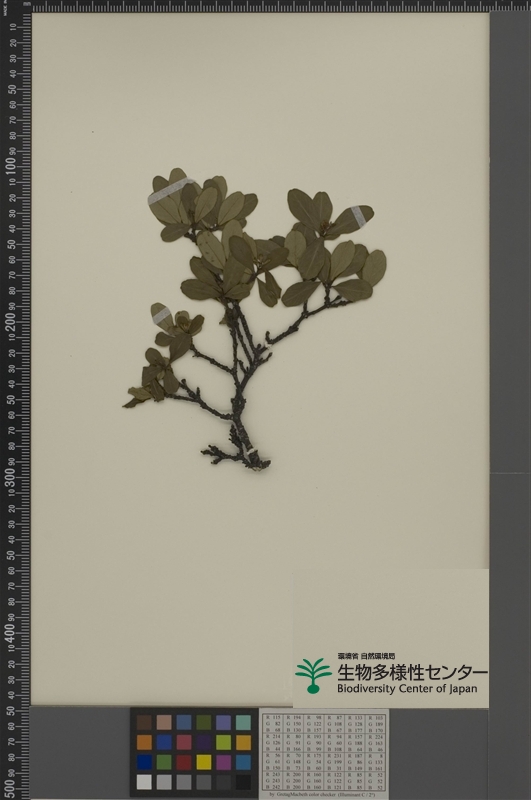Click the dark brown color checker patch
This screenshot has height=800, width=531.
point(144,722)
